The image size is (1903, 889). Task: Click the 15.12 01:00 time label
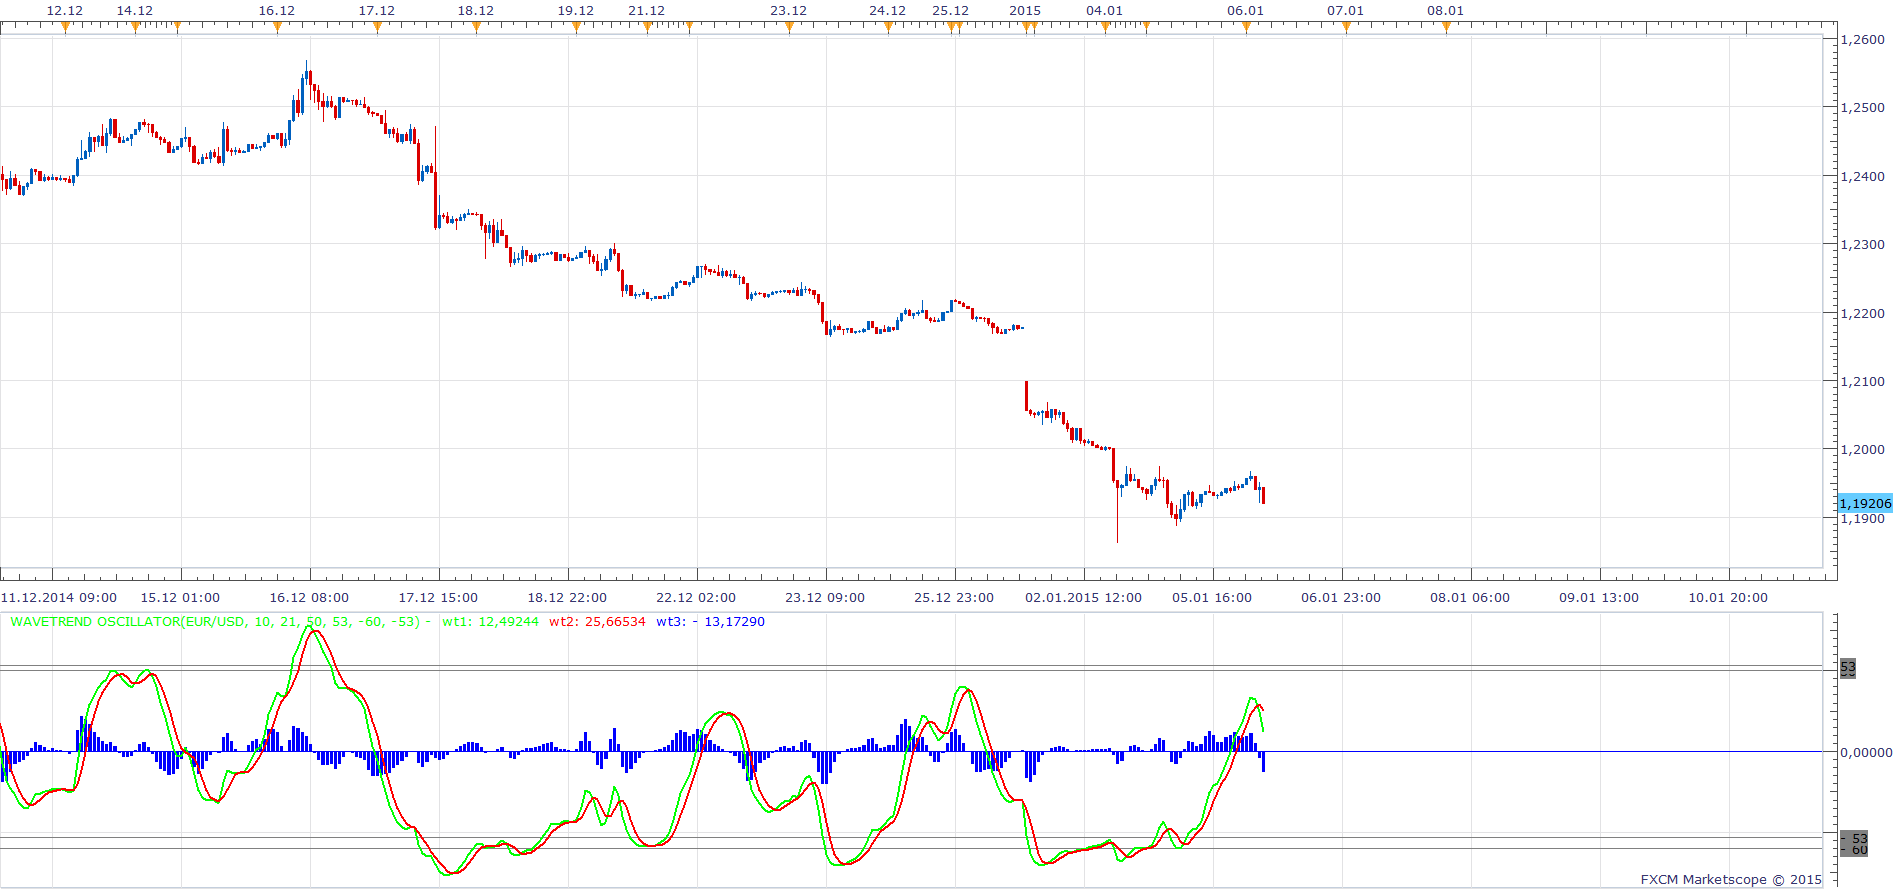pos(180,598)
